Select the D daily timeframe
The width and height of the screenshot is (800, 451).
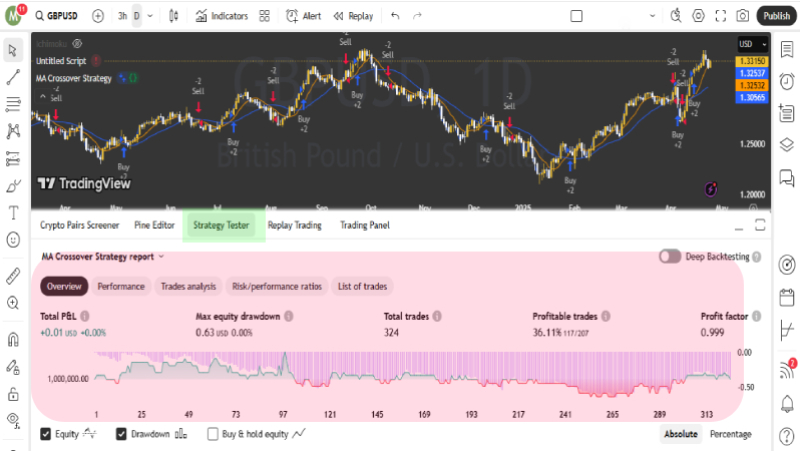tap(137, 16)
